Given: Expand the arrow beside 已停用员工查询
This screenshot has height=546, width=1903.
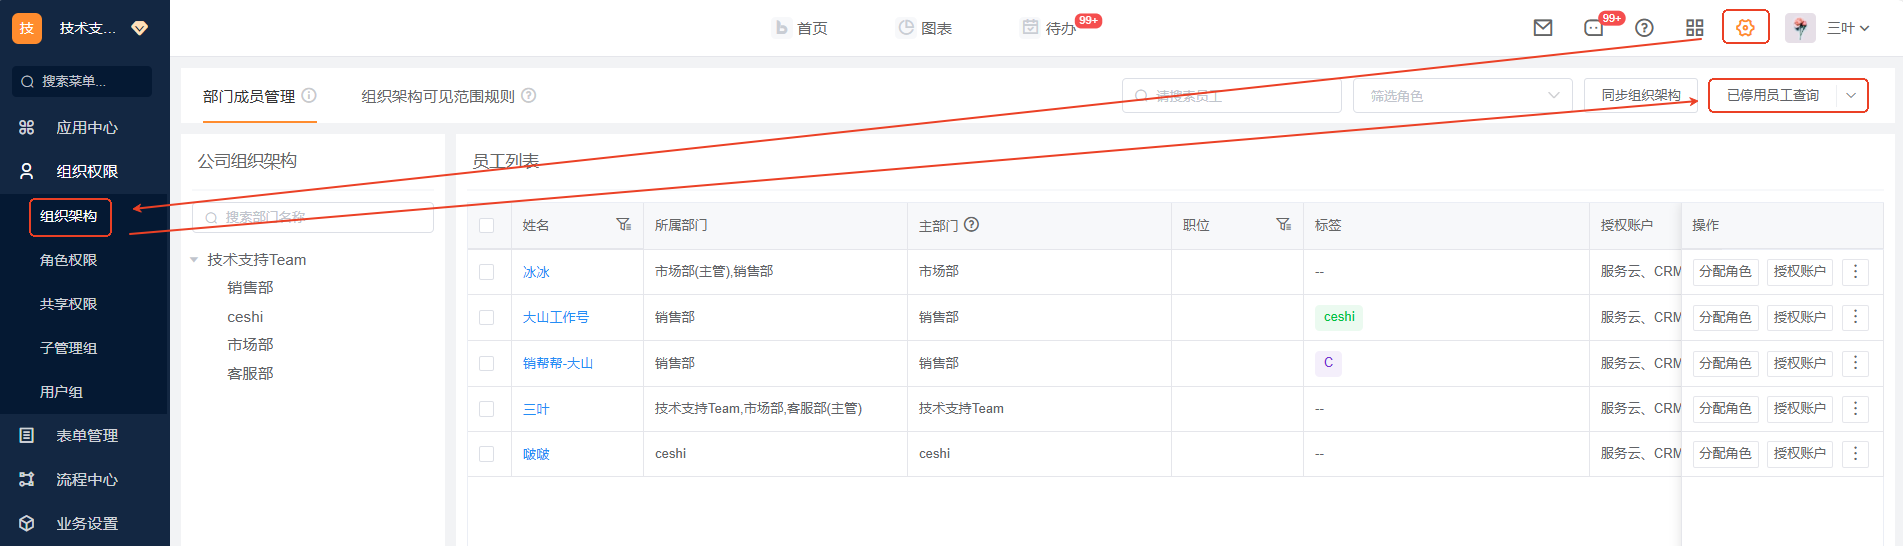Looking at the screenshot, I should (1851, 96).
